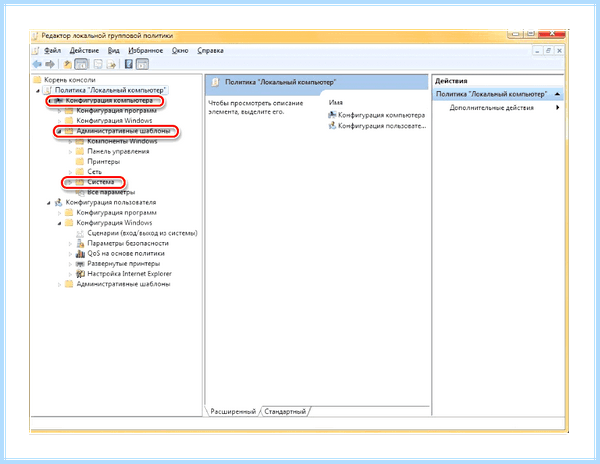Viewport: 600px width, 464px height.
Task: Switch to the Стандартный tab
Action: (x=285, y=412)
